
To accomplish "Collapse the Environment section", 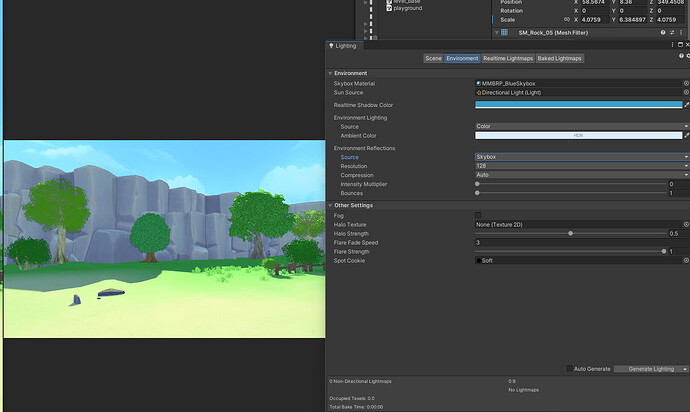I will click(x=330, y=73).
